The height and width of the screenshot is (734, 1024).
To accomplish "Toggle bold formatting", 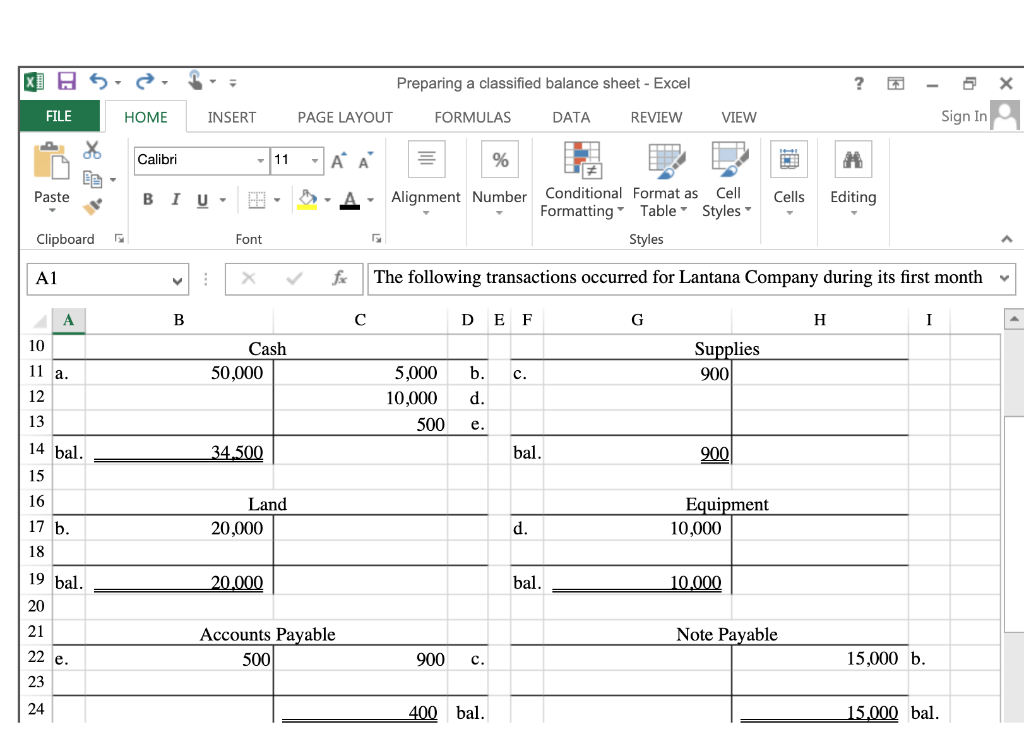I will coord(147,199).
